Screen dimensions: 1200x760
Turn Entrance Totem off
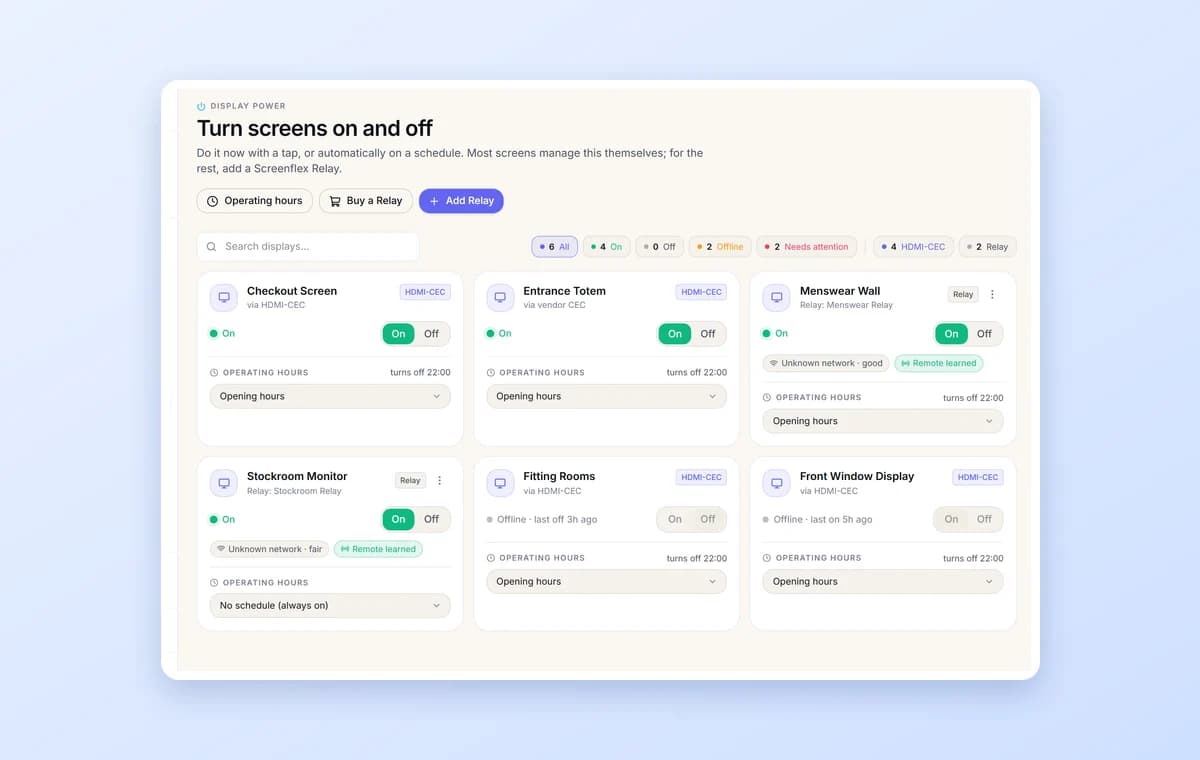pos(708,334)
